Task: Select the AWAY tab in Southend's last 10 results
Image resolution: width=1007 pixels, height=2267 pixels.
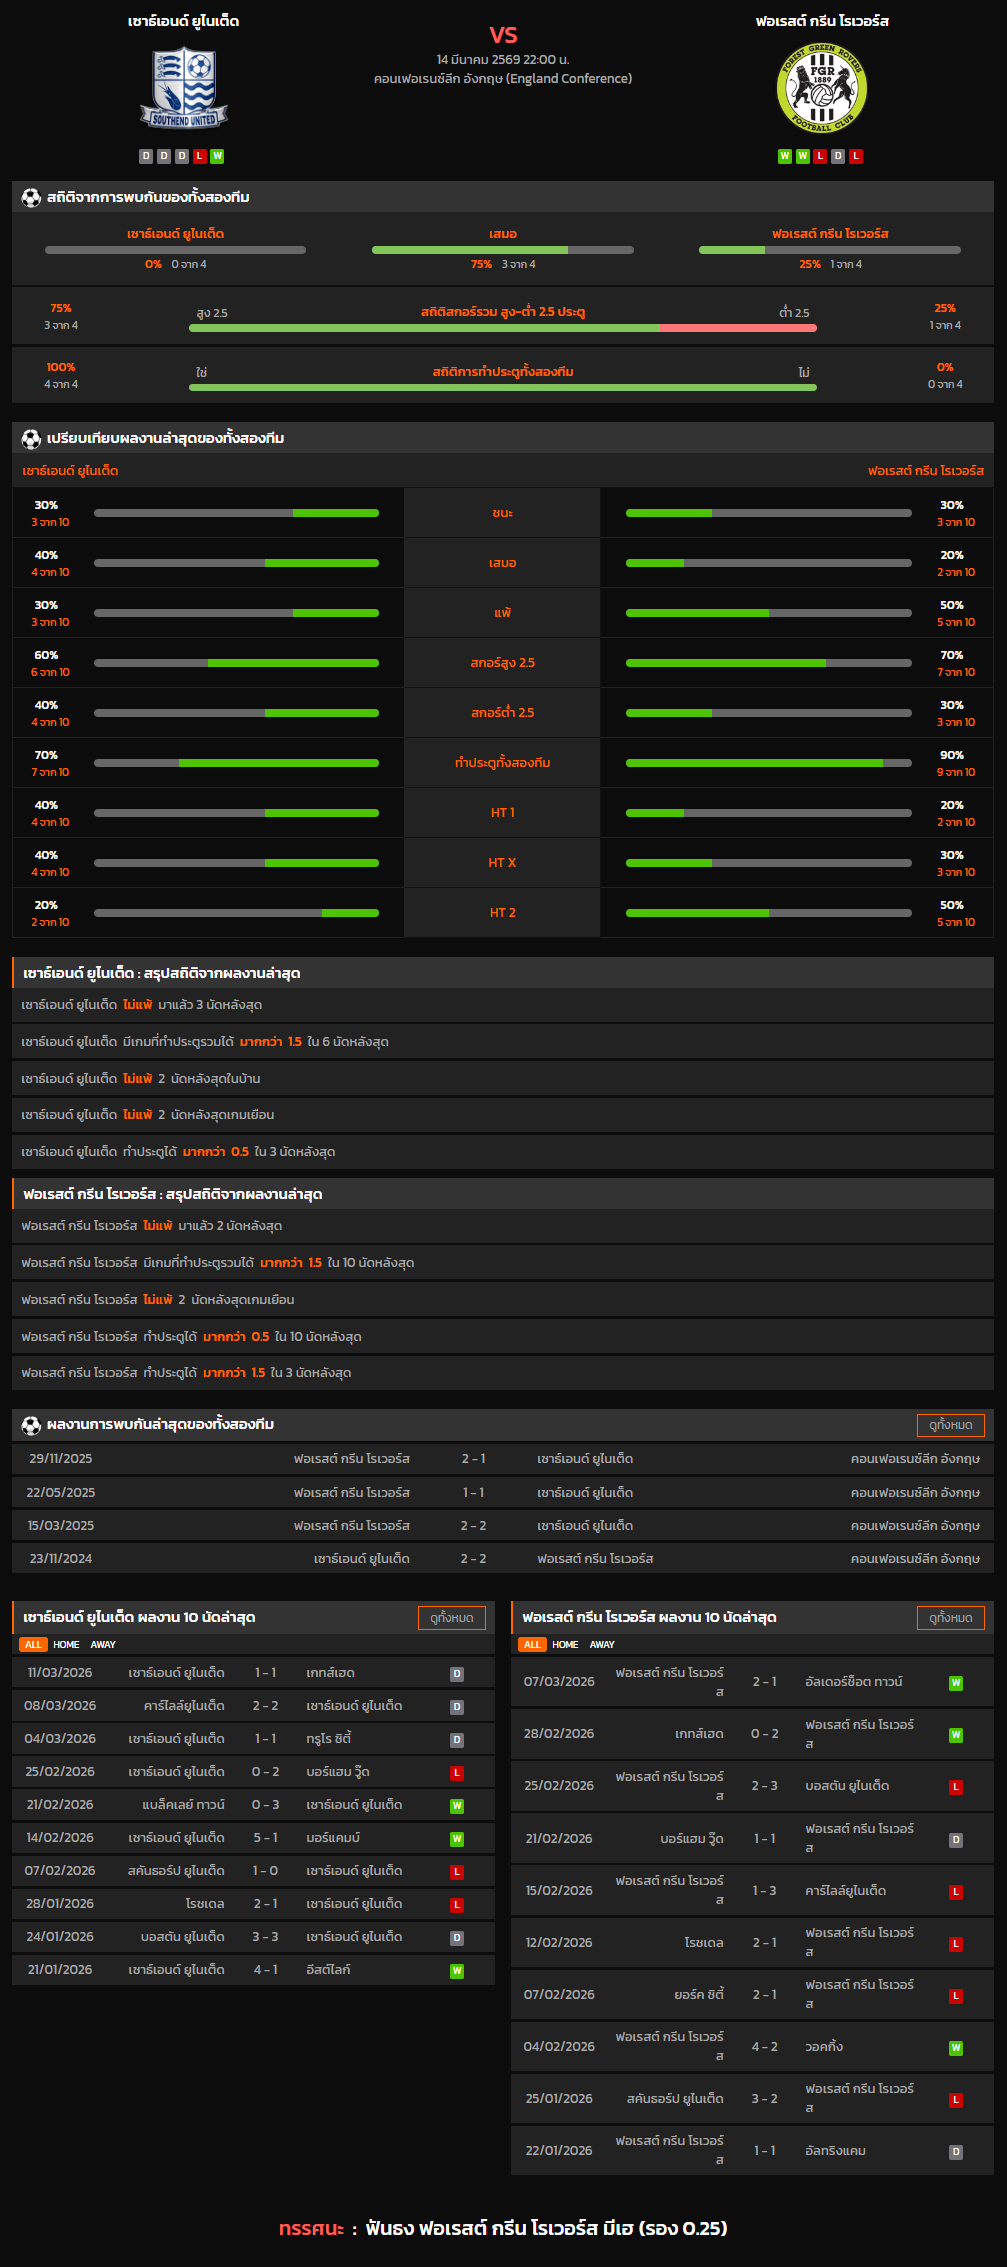Action: [x=103, y=1645]
